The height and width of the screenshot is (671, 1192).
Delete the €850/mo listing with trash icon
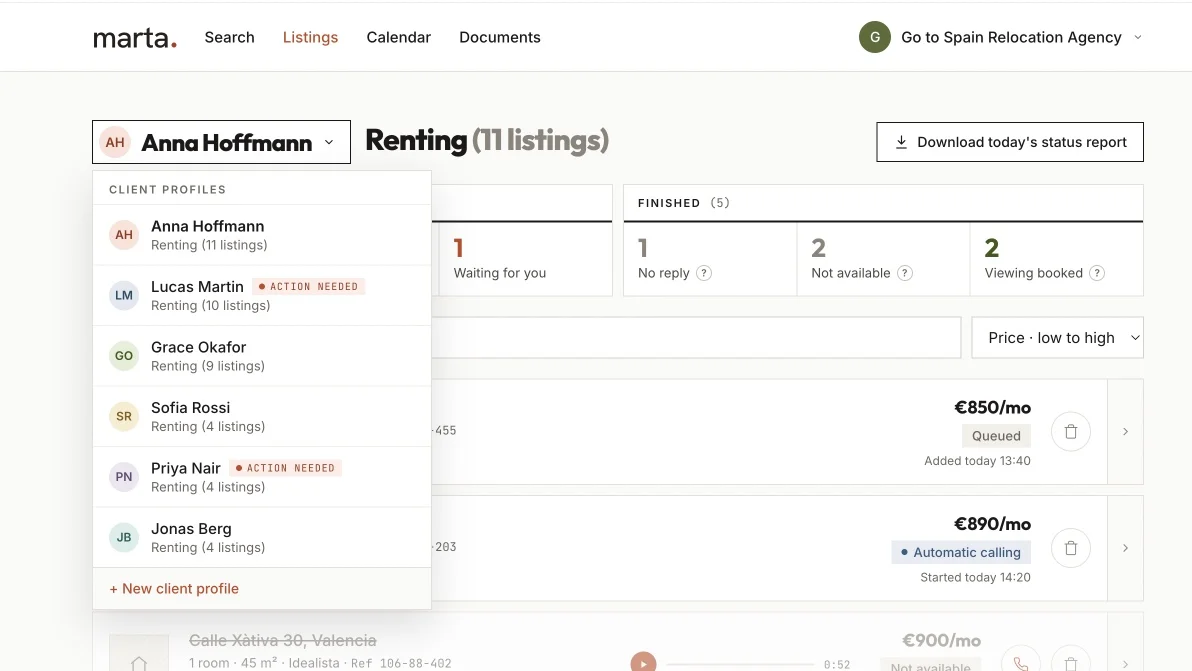(x=1071, y=432)
